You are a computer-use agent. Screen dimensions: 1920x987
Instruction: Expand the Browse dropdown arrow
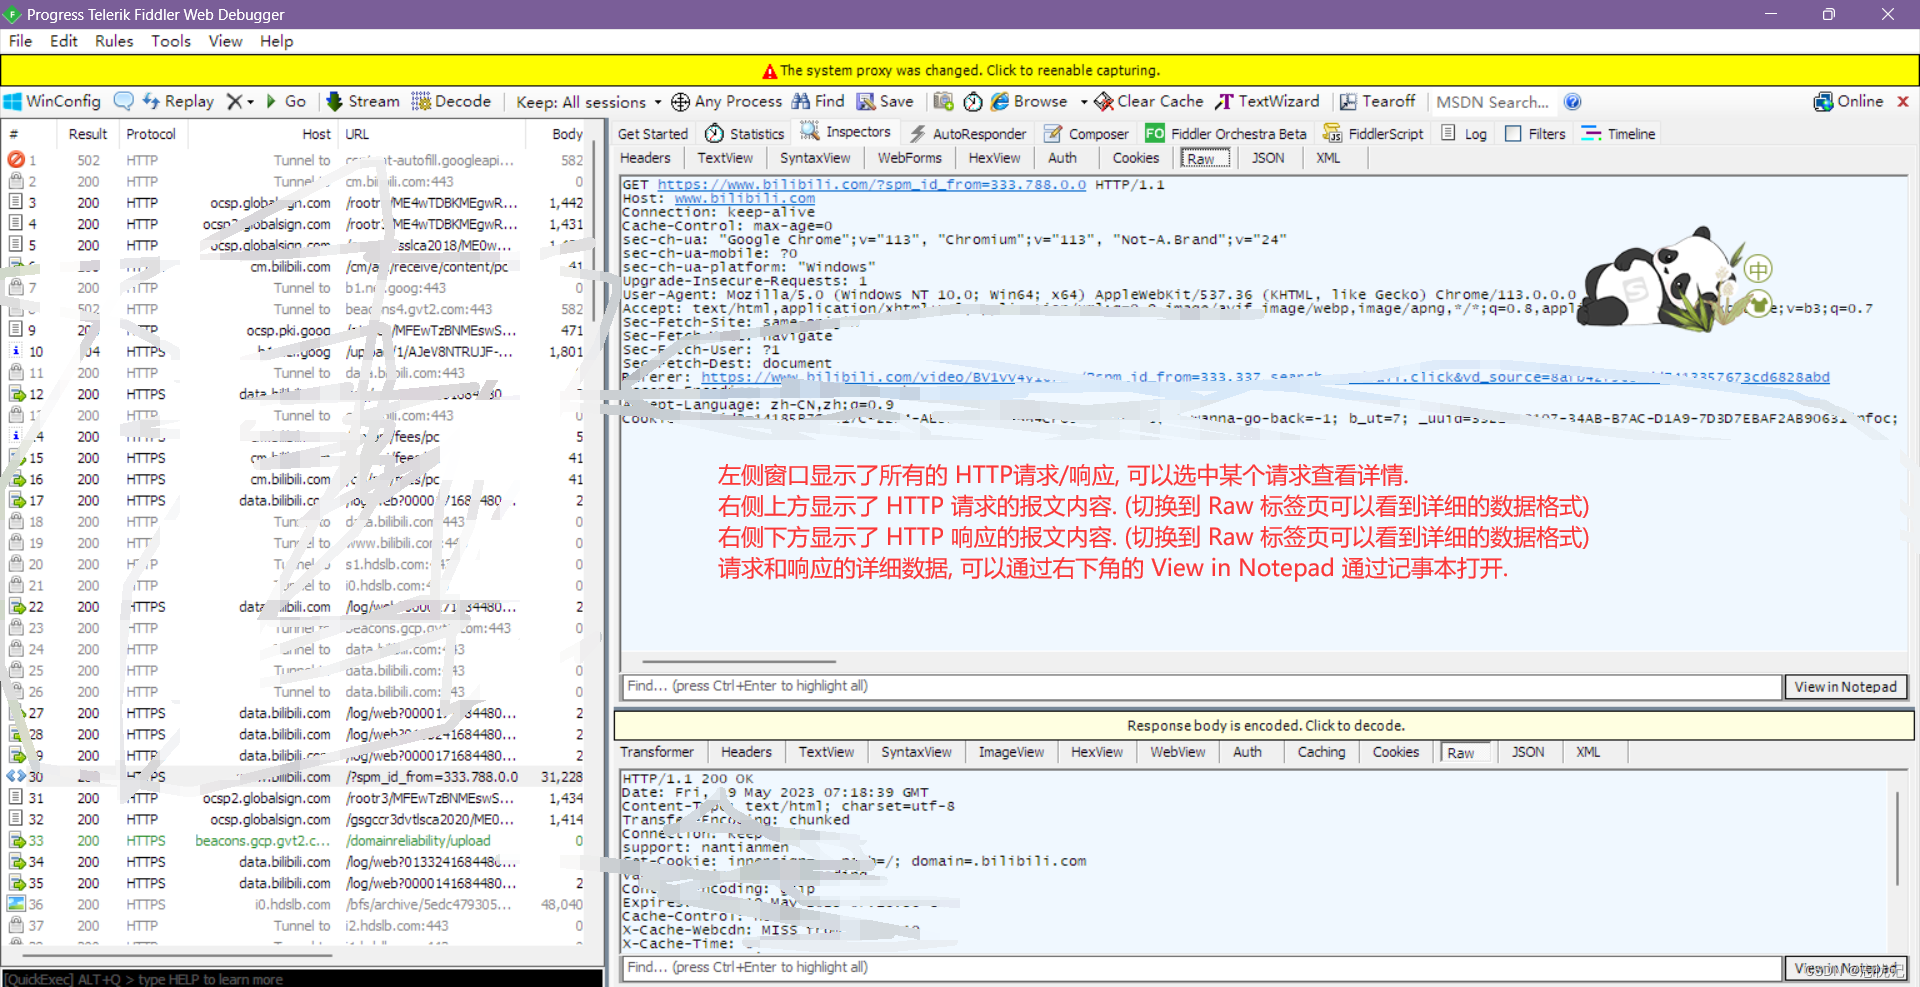coord(1083,102)
